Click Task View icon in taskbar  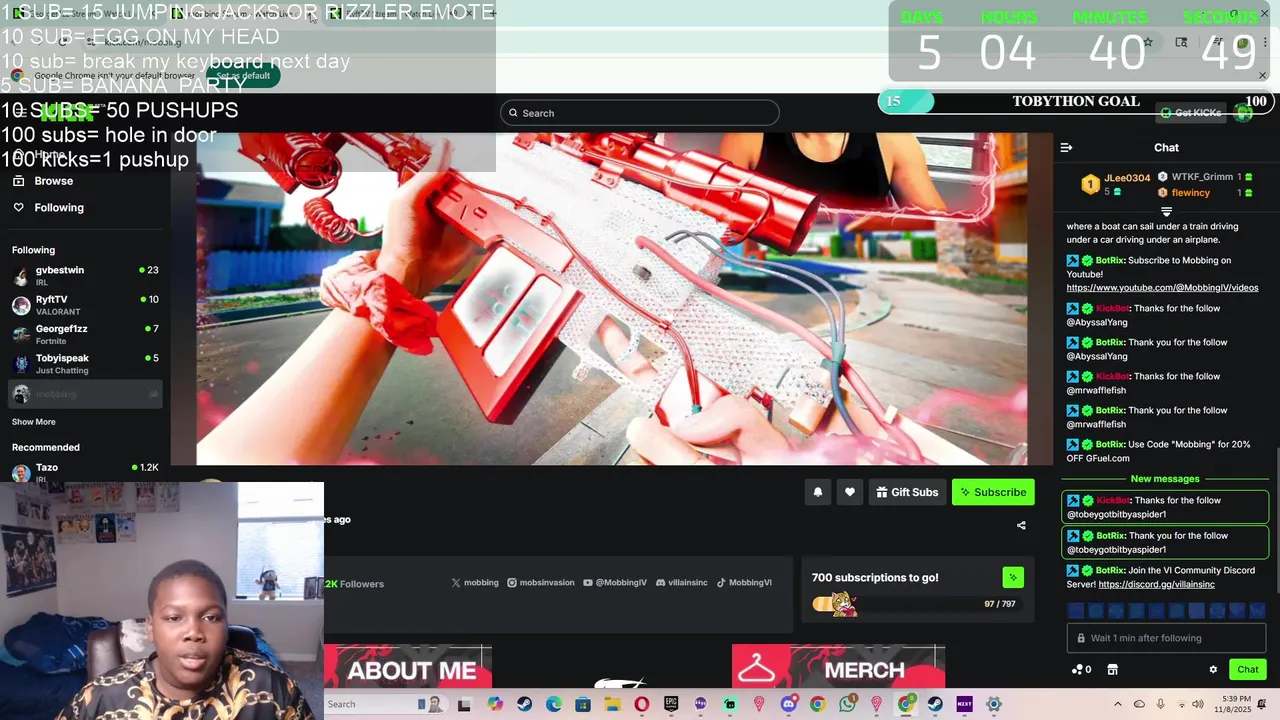coord(464,704)
